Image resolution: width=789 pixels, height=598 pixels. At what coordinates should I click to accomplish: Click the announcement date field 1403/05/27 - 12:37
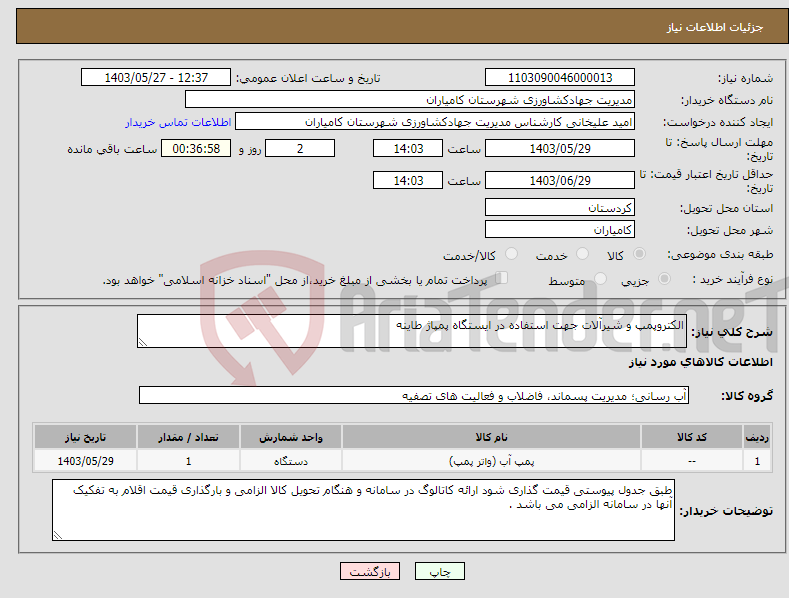click(156, 78)
